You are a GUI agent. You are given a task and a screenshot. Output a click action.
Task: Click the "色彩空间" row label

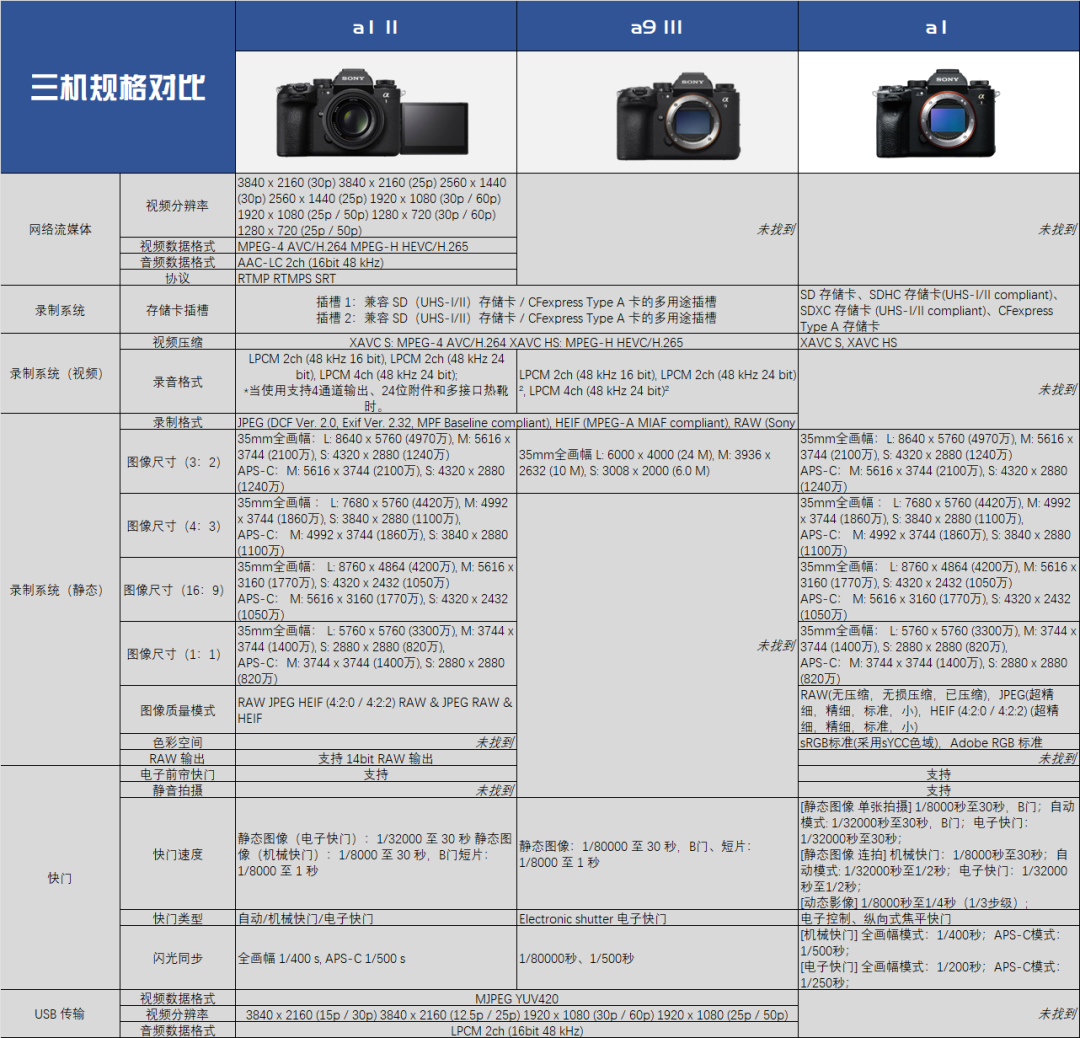178,742
